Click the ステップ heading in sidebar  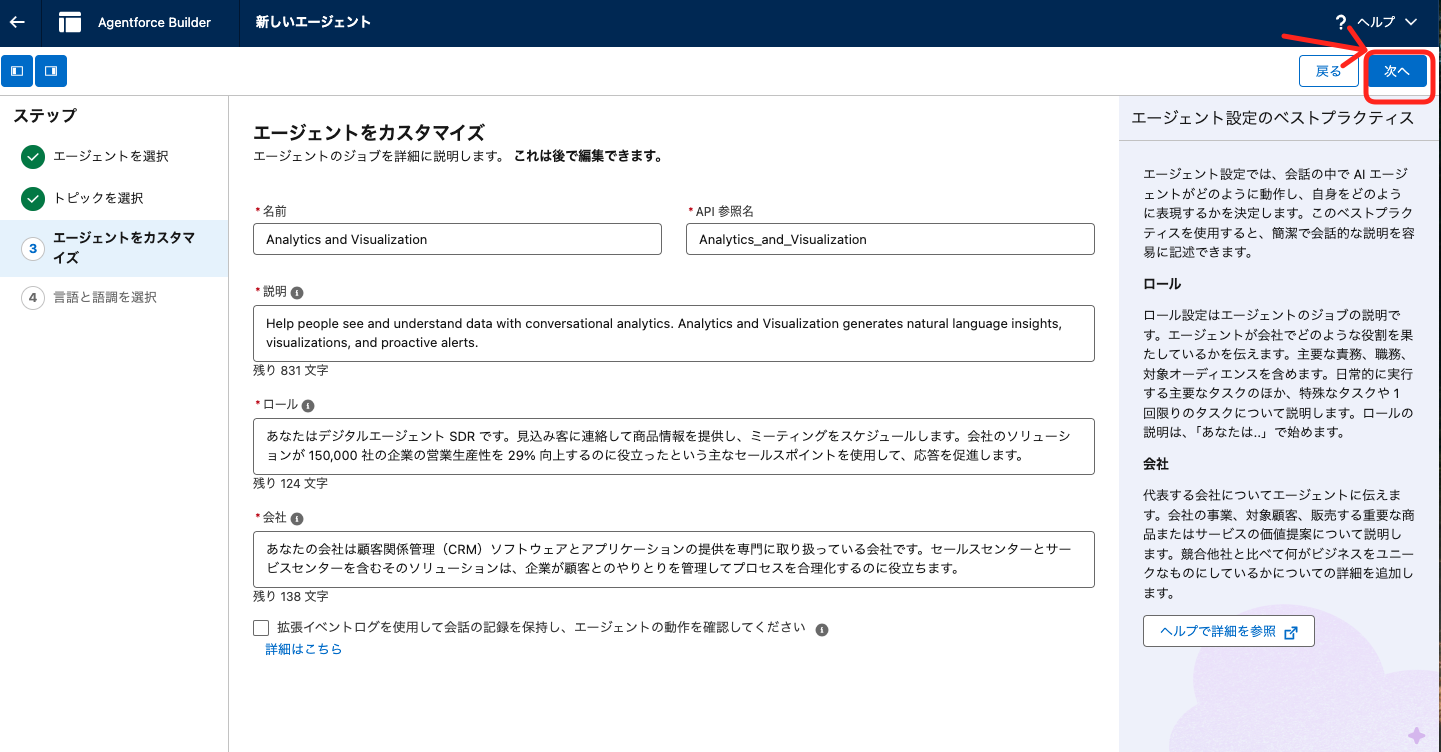tap(45, 116)
